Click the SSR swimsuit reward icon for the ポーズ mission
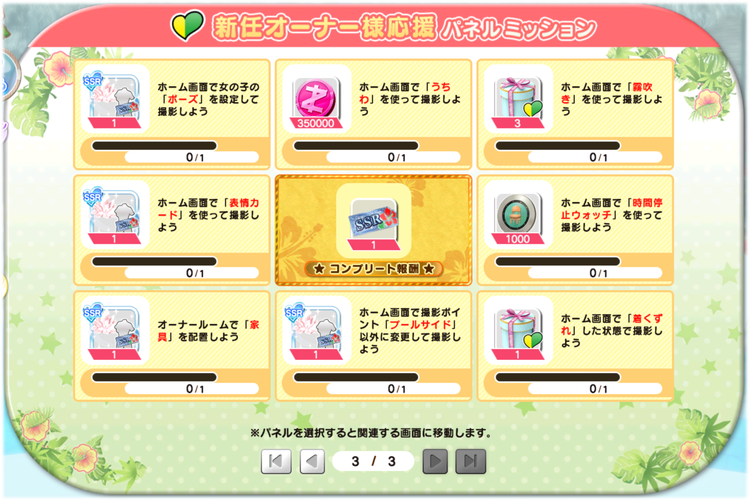 point(115,99)
